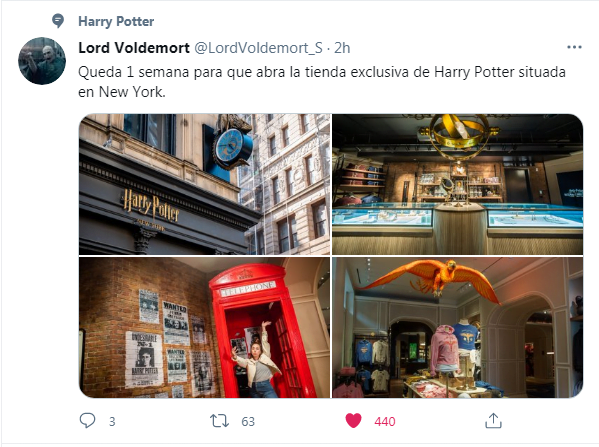Open the store counter interior photo

457,184
